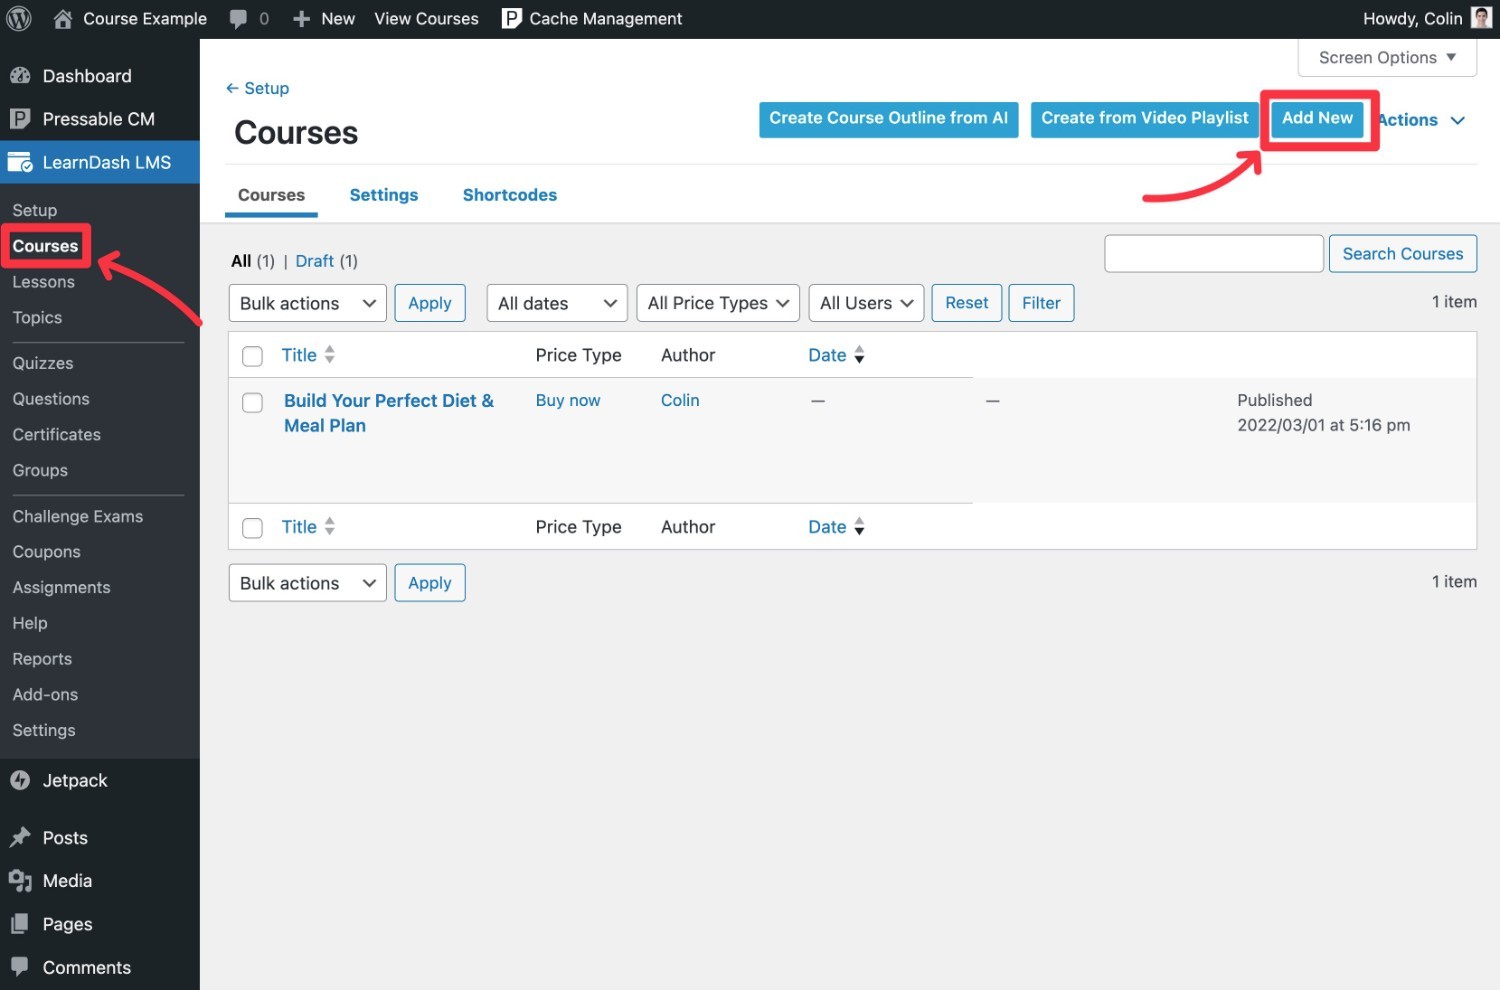Click the search courses input field
1500x990 pixels.
tap(1214, 254)
